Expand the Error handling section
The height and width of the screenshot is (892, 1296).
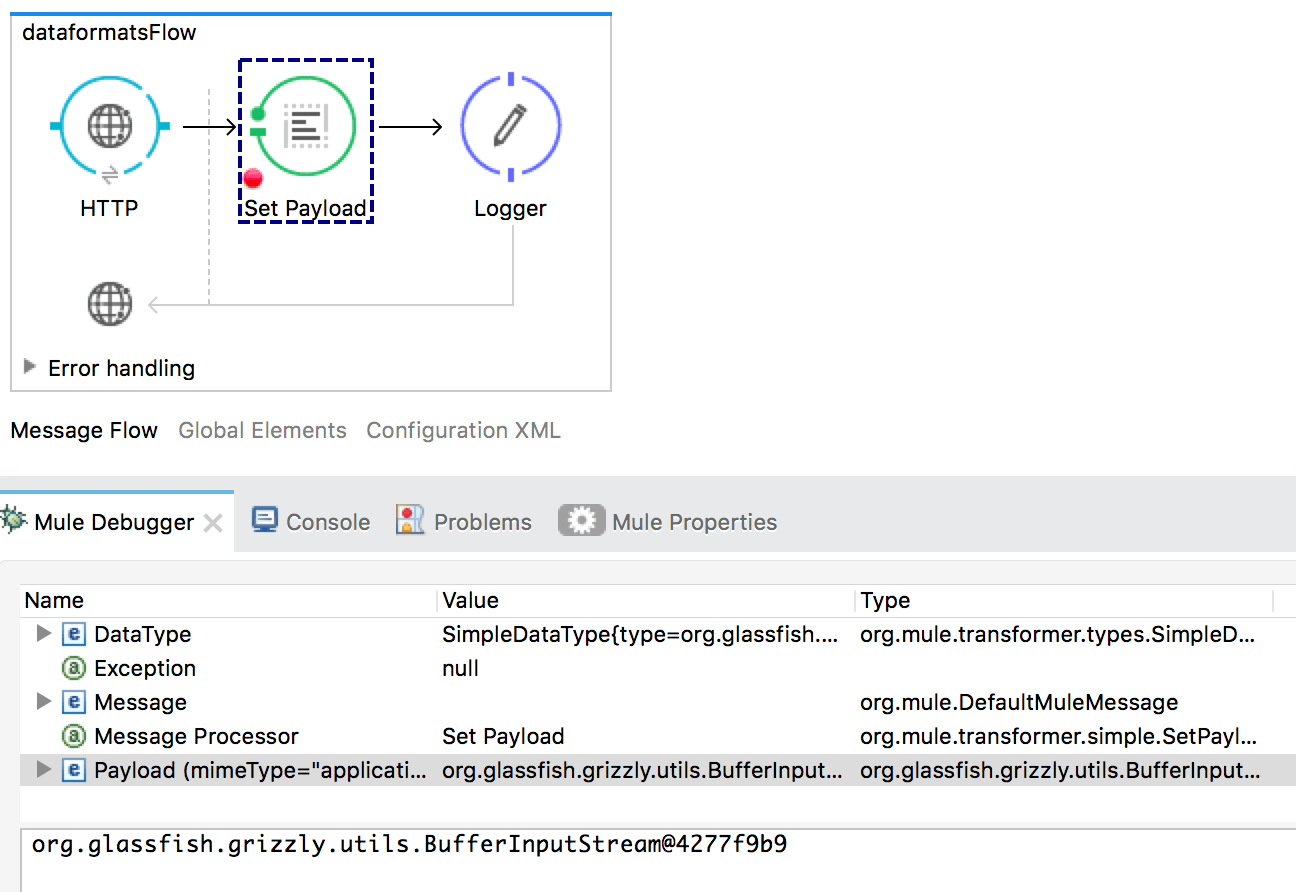(30, 367)
